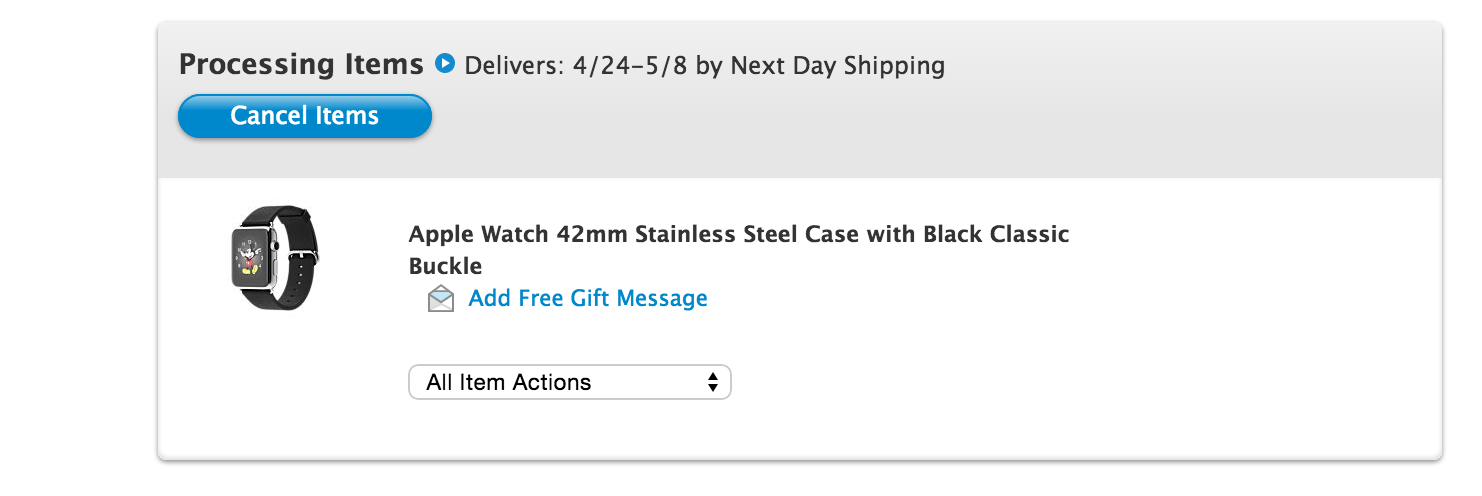Click the word Delivers in status line
Viewport: 1482px width, 496px height.
515,66
